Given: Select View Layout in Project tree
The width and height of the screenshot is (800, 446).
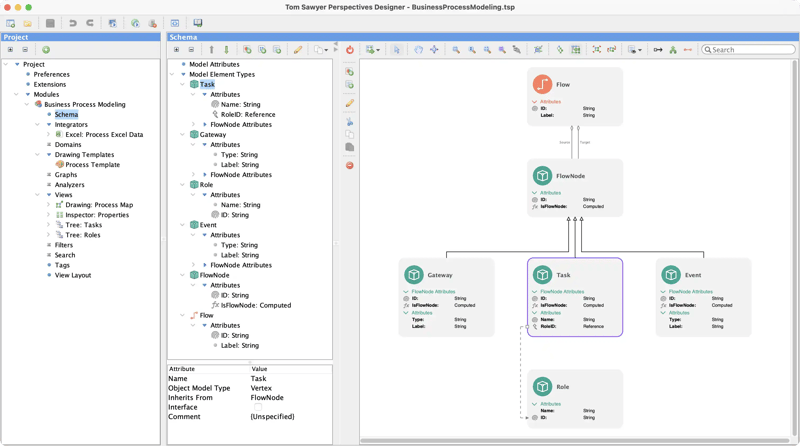Looking at the screenshot, I should click(x=73, y=276).
